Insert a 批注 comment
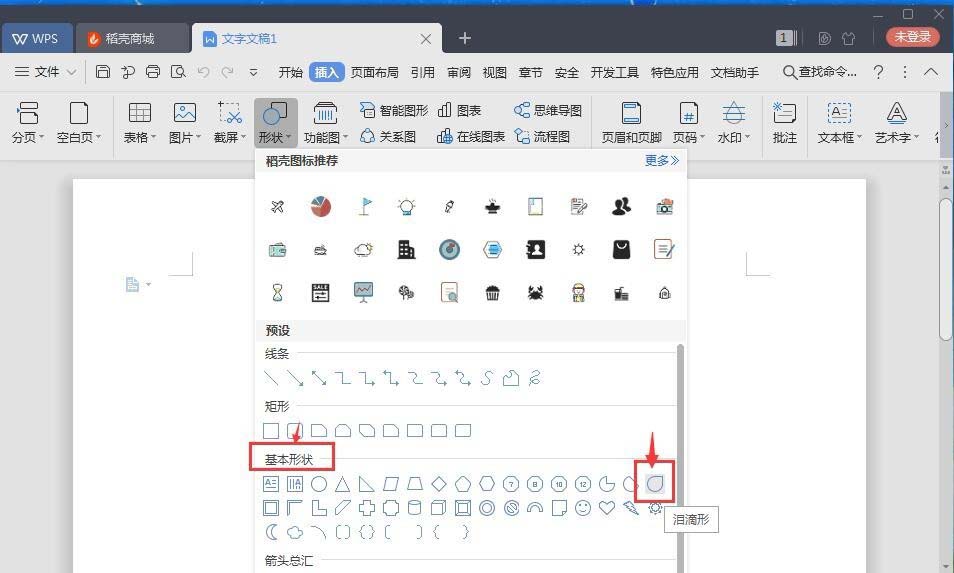The width and height of the screenshot is (954, 573). tap(784, 122)
